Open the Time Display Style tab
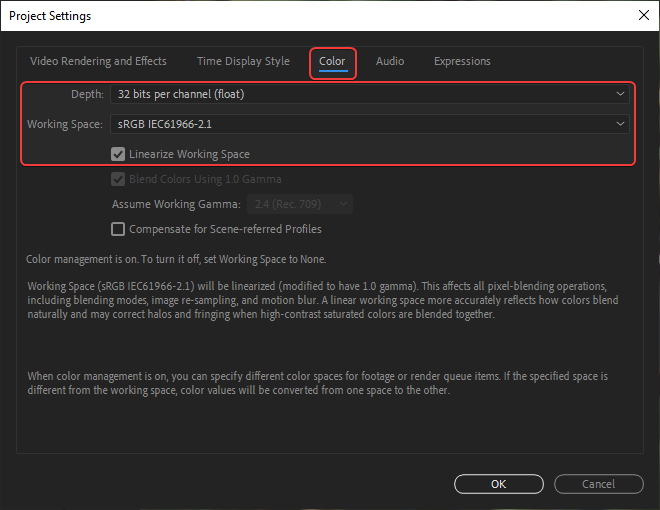Screen dimensions: 660x510 click(x=243, y=62)
